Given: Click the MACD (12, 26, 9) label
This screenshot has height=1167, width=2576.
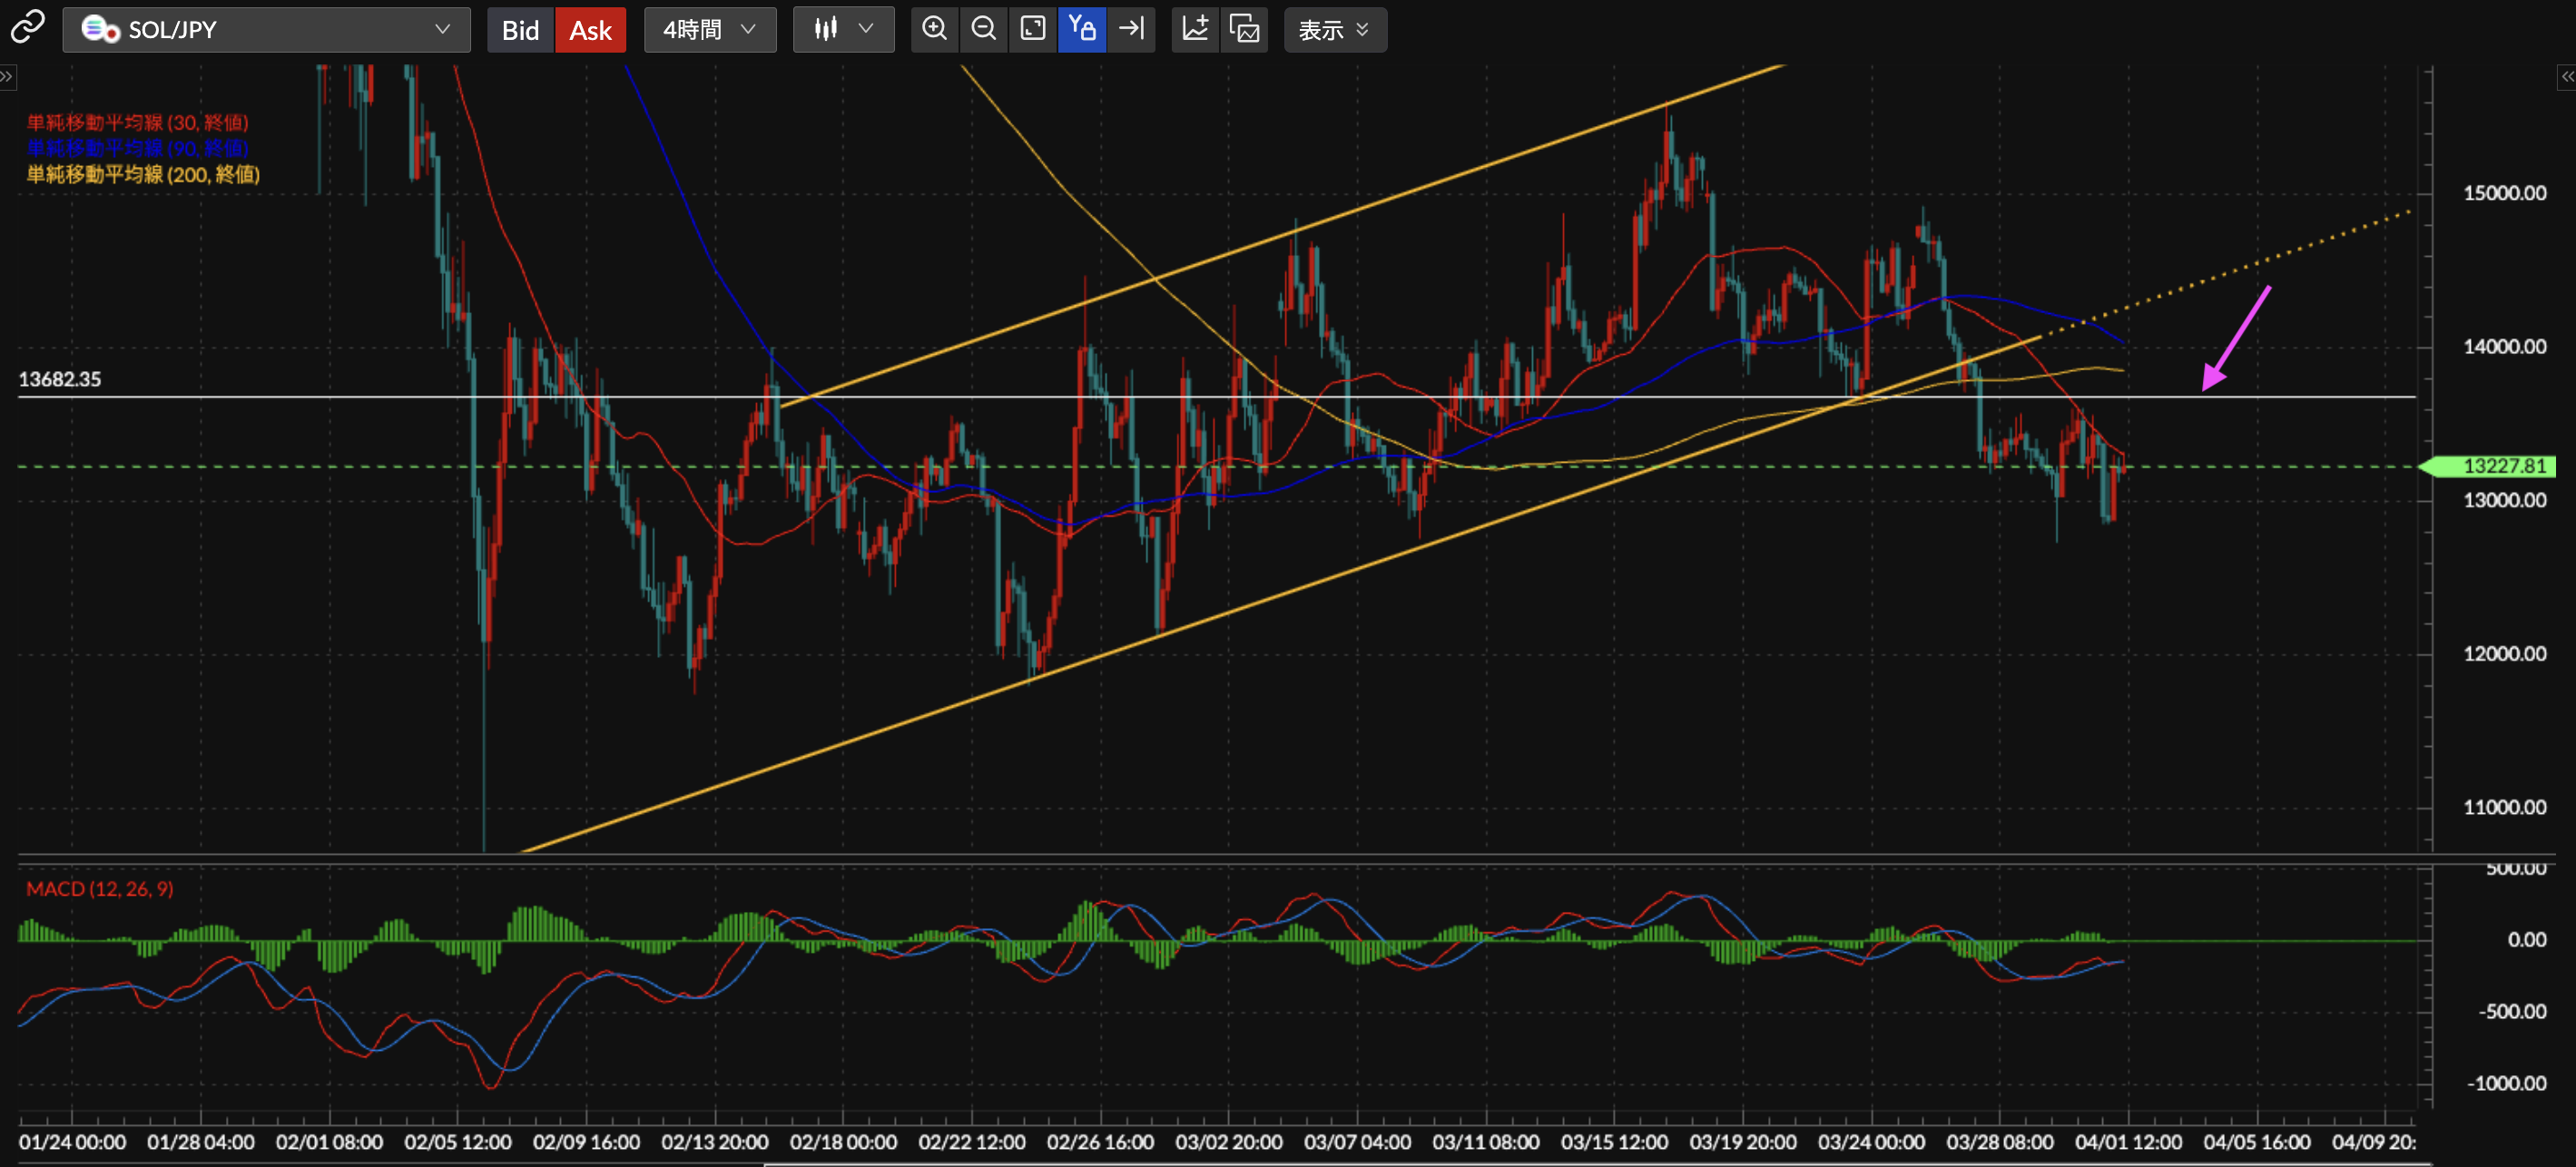Looking at the screenshot, I should pyautogui.click(x=99, y=889).
